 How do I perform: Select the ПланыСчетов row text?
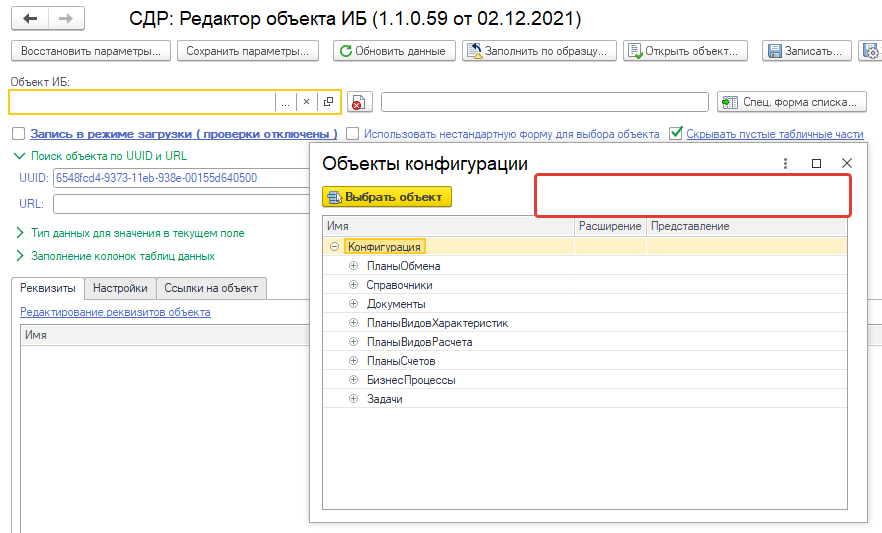tap(401, 361)
